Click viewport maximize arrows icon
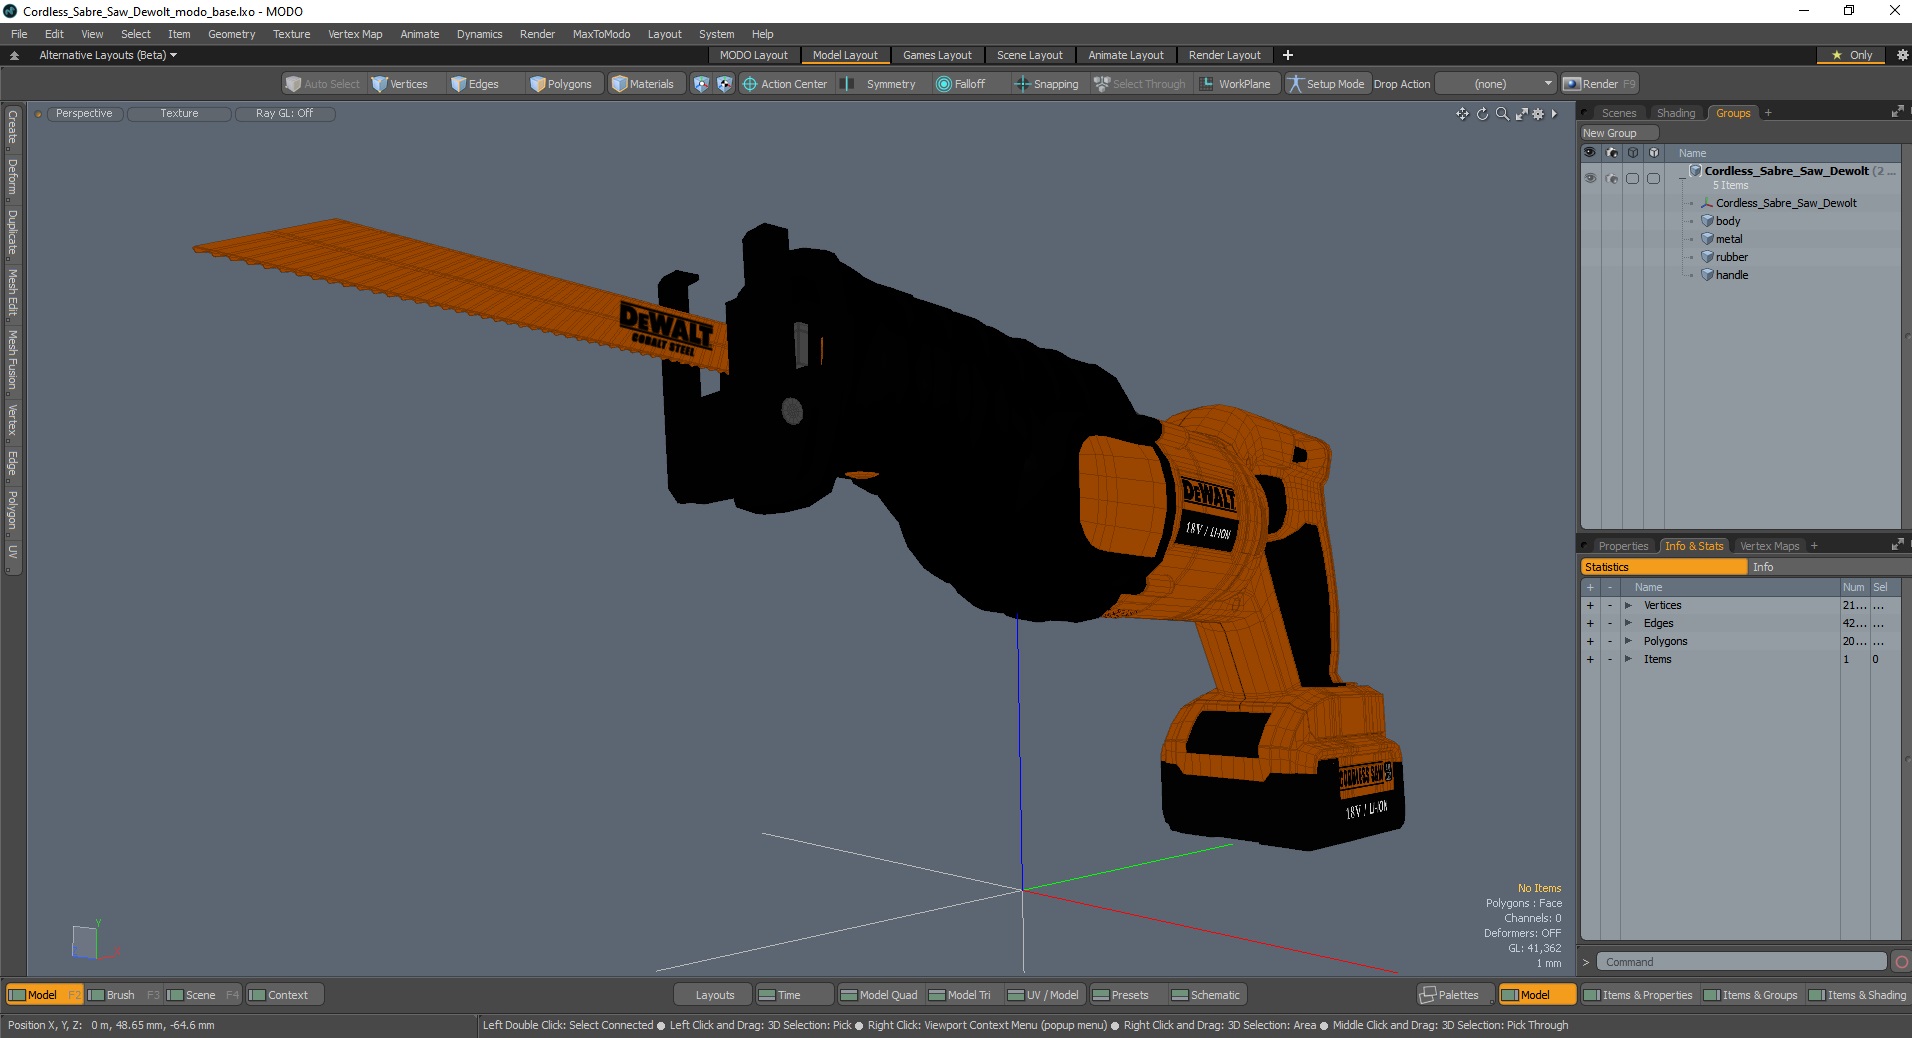Viewport: 1912px width, 1038px height. click(1521, 114)
